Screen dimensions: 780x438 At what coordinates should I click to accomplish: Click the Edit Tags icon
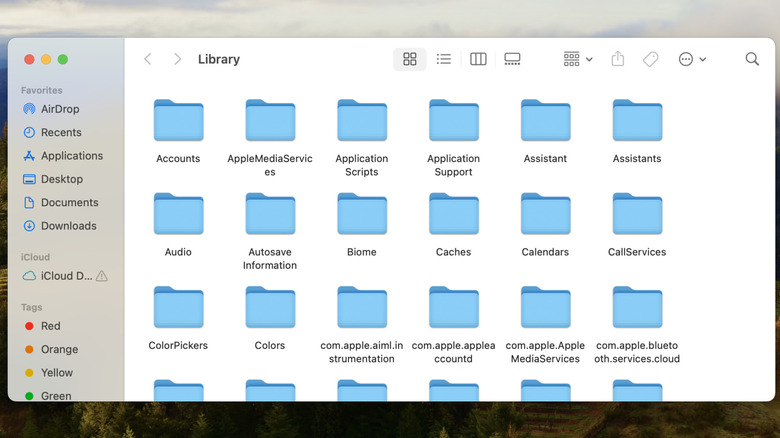[x=650, y=59]
